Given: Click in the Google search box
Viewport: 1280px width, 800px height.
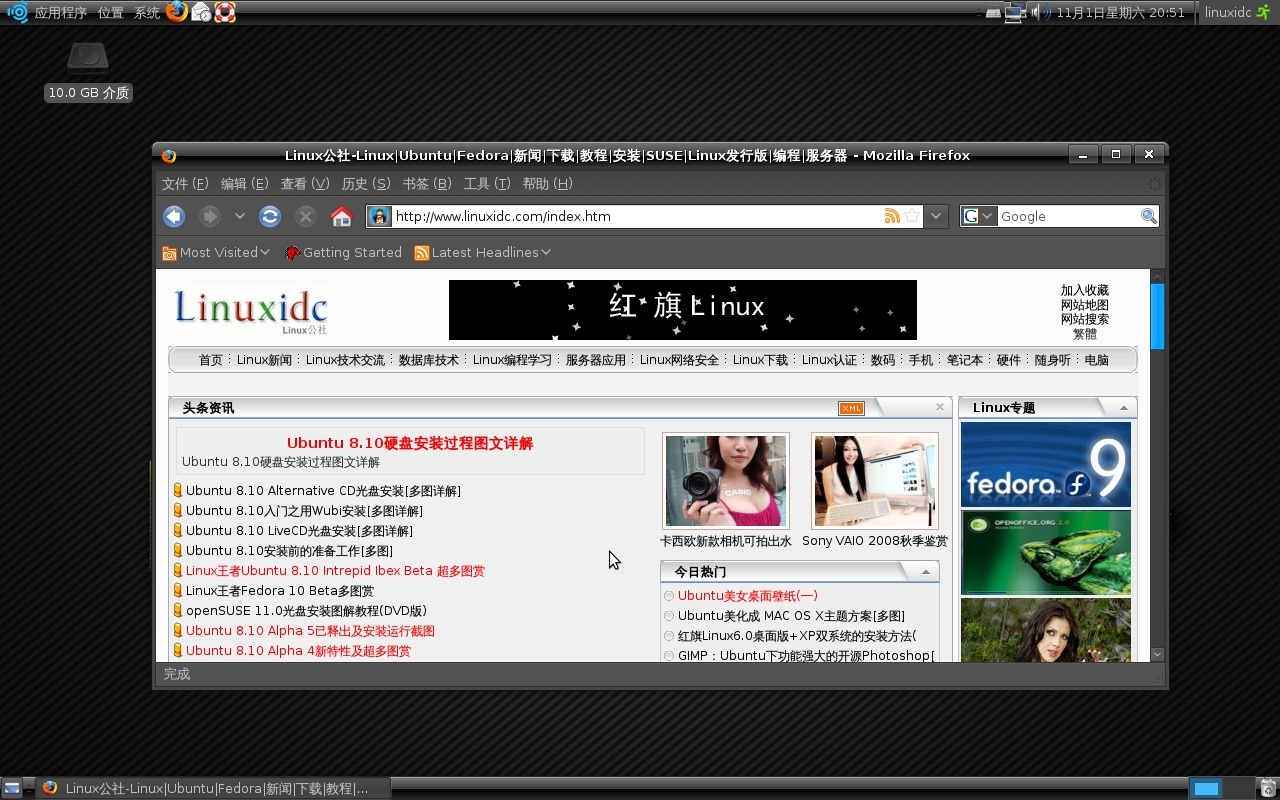Looking at the screenshot, I should pyautogui.click(x=1068, y=216).
